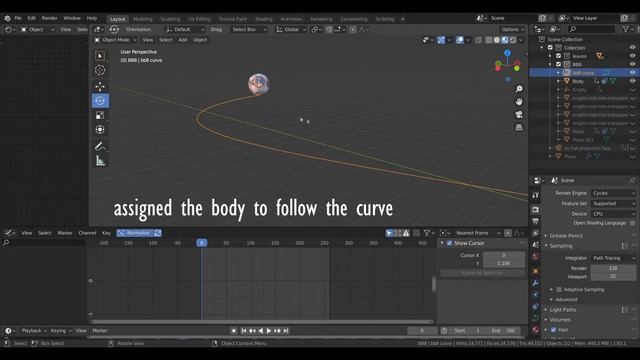Open the Output properties tab icon
The width and height of the screenshot is (640, 360).
536,221
